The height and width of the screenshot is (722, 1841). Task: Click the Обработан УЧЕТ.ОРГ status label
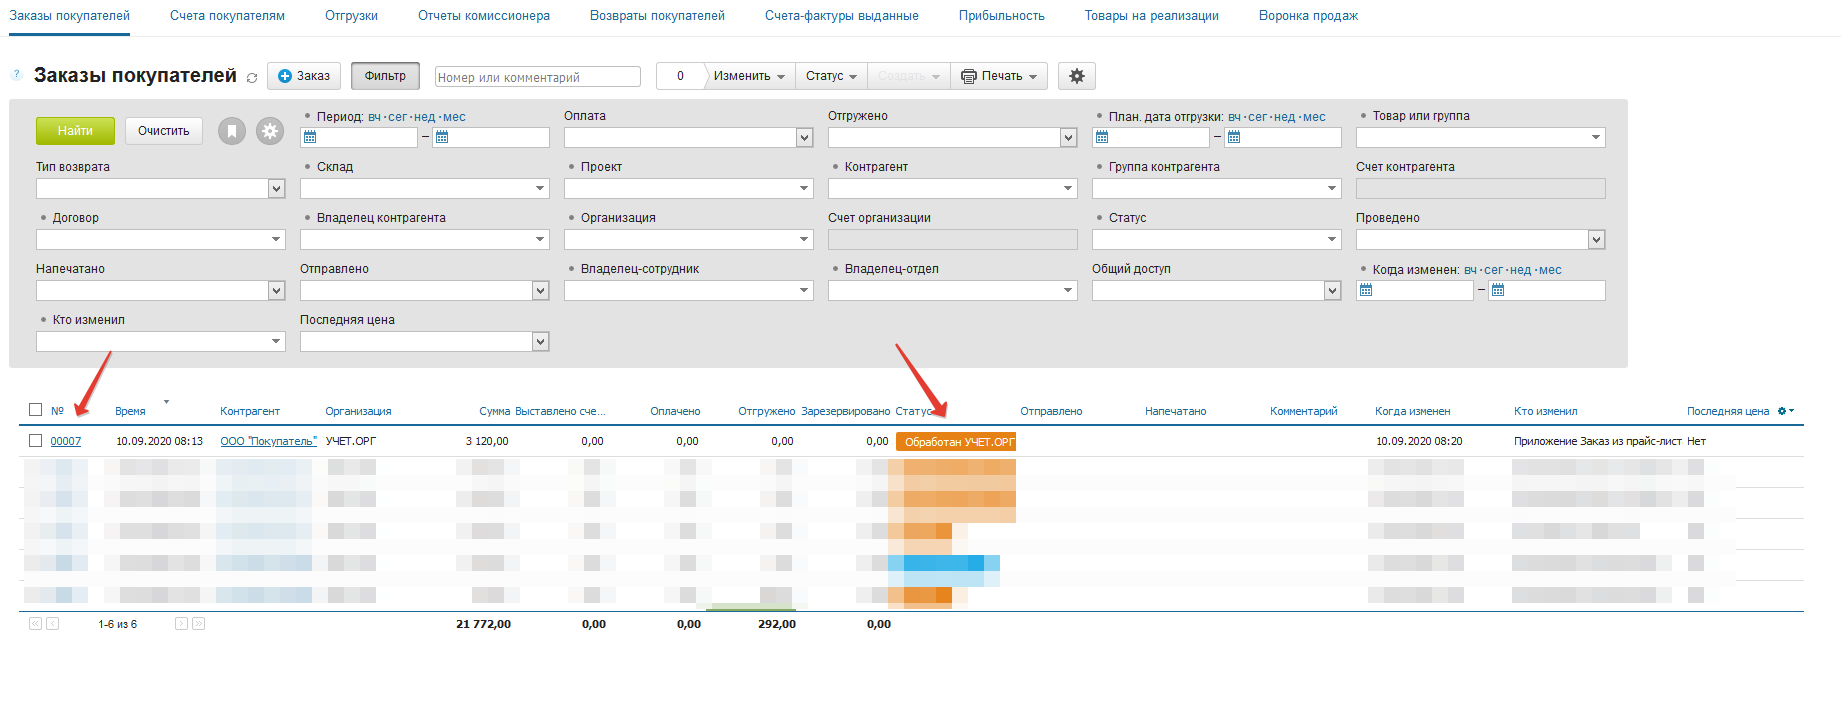click(956, 442)
